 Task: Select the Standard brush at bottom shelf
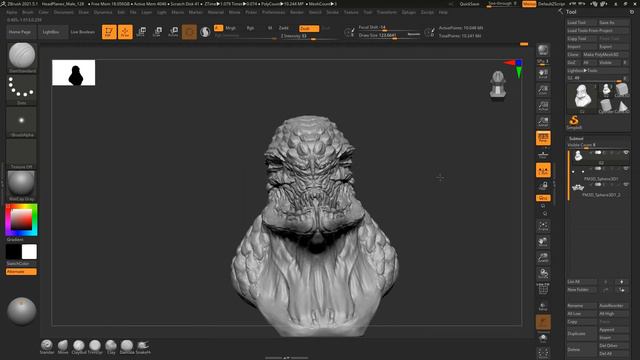click(47, 347)
